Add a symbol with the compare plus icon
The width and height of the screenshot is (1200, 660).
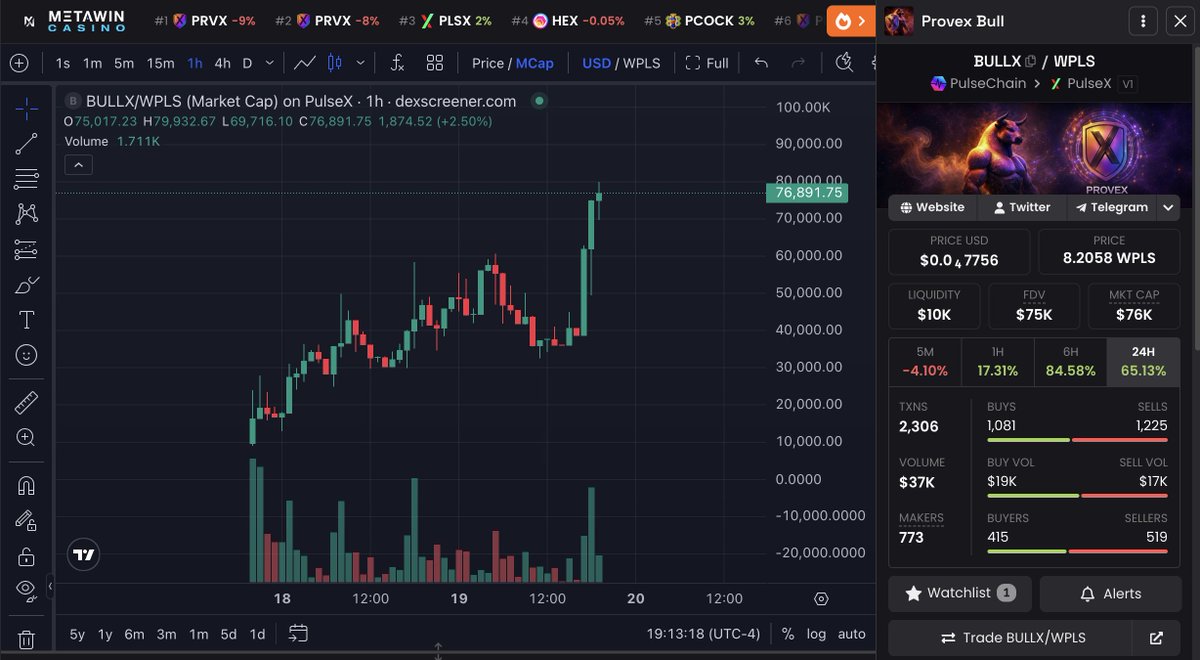pos(19,63)
